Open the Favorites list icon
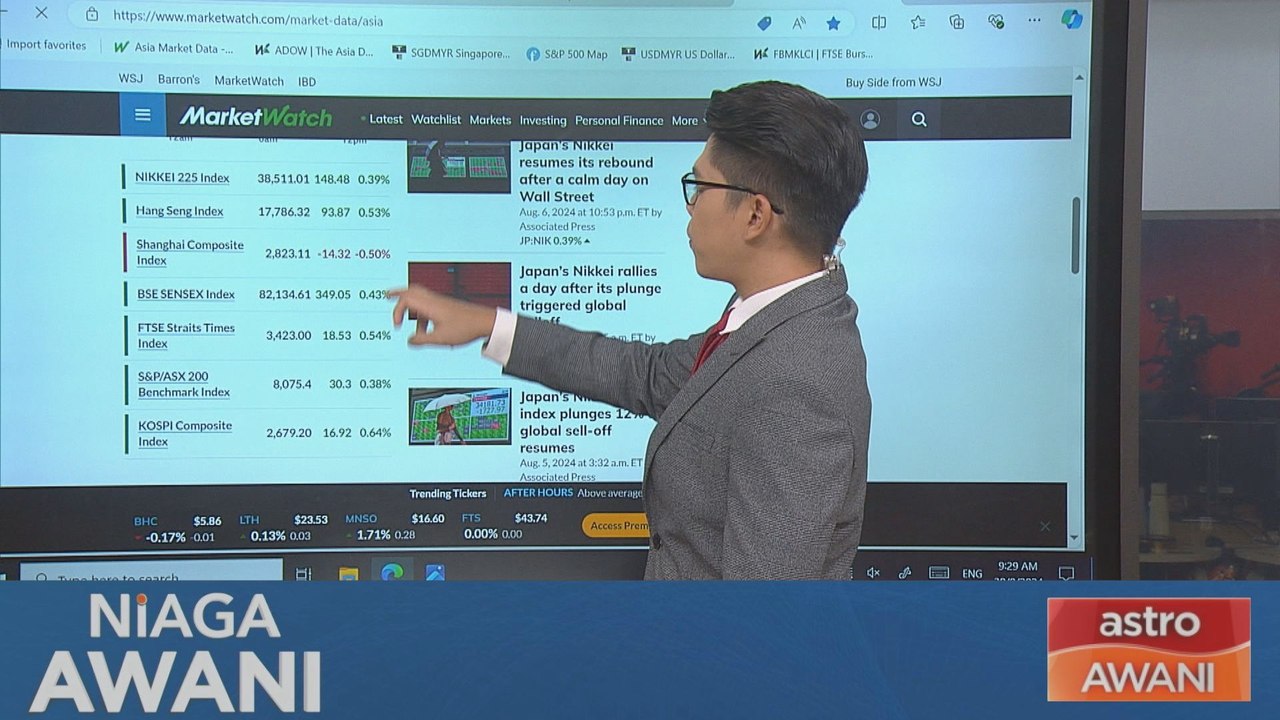 [918, 22]
